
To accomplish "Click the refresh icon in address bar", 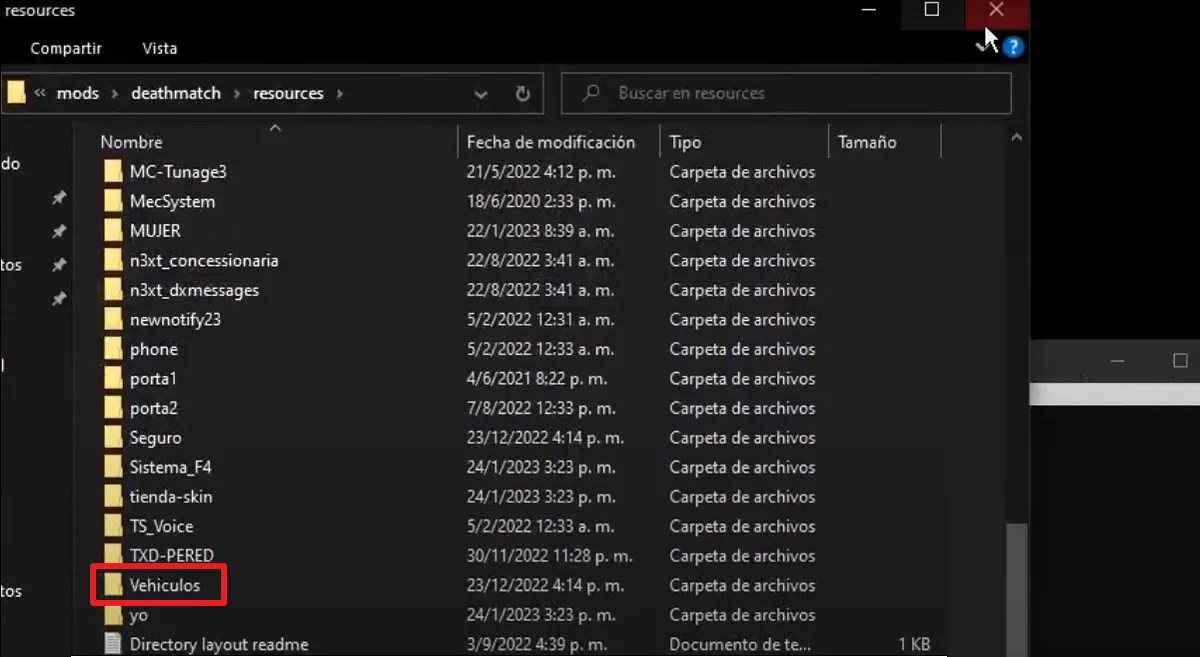I will (522, 93).
